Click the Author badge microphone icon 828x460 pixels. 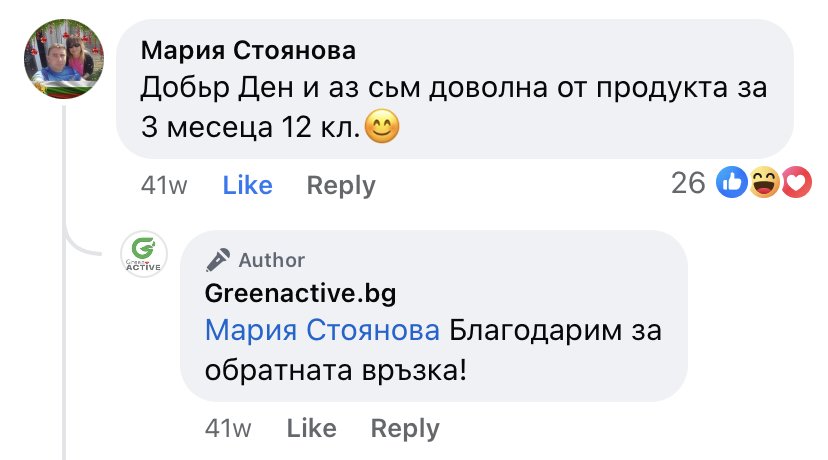218,260
